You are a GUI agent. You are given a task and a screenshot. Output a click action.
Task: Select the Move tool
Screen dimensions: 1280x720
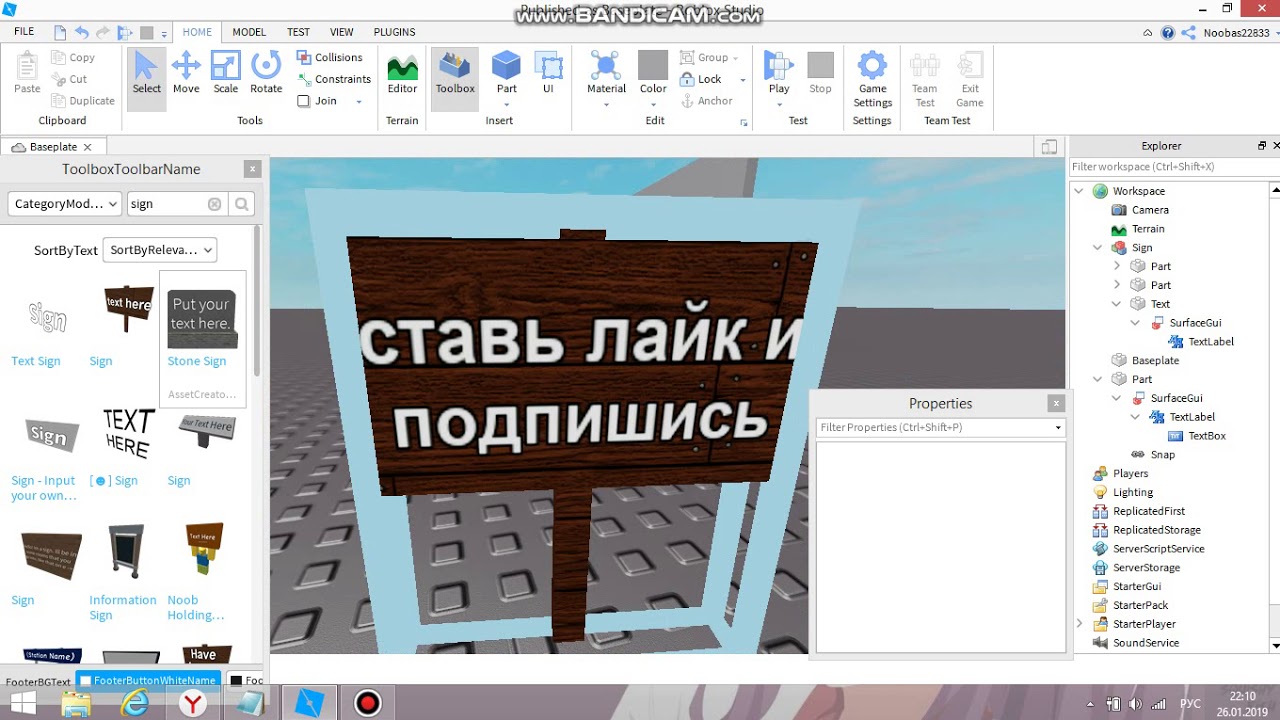click(x=186, y=74)
